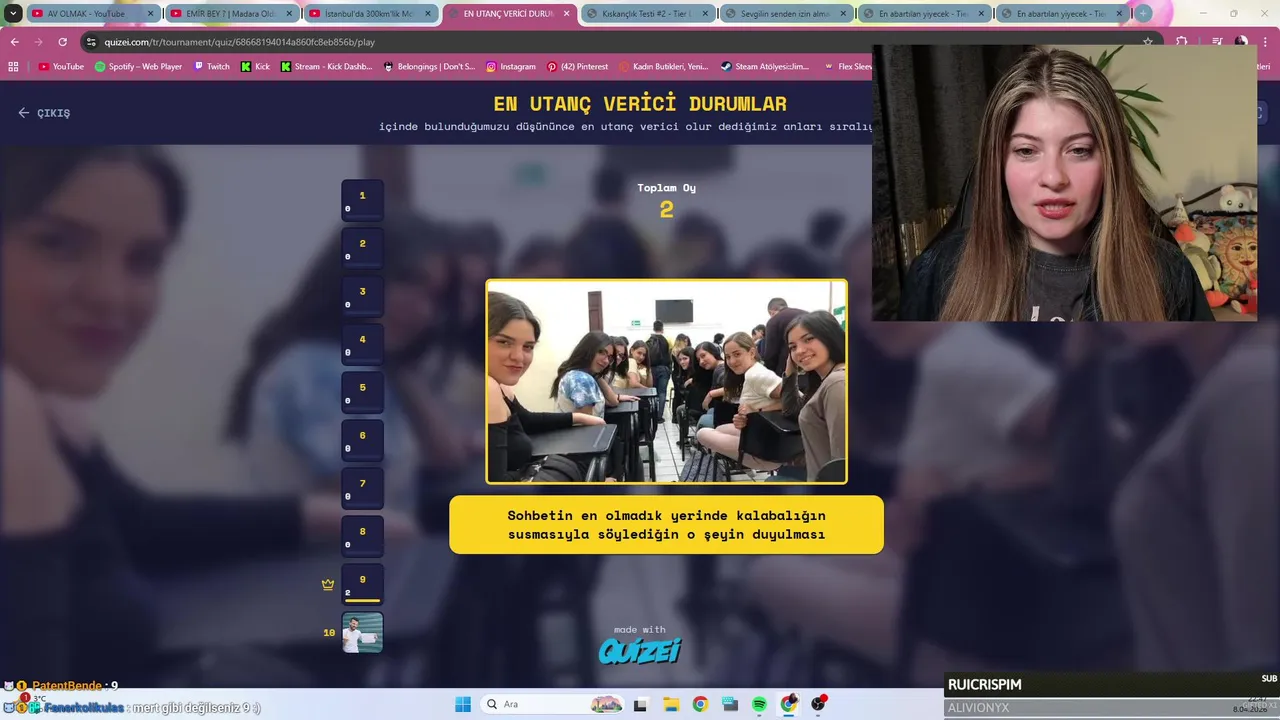
Task: Close the EN UTANÇ VERİCİ DURUMLAR tab
Action: (567, 14)
